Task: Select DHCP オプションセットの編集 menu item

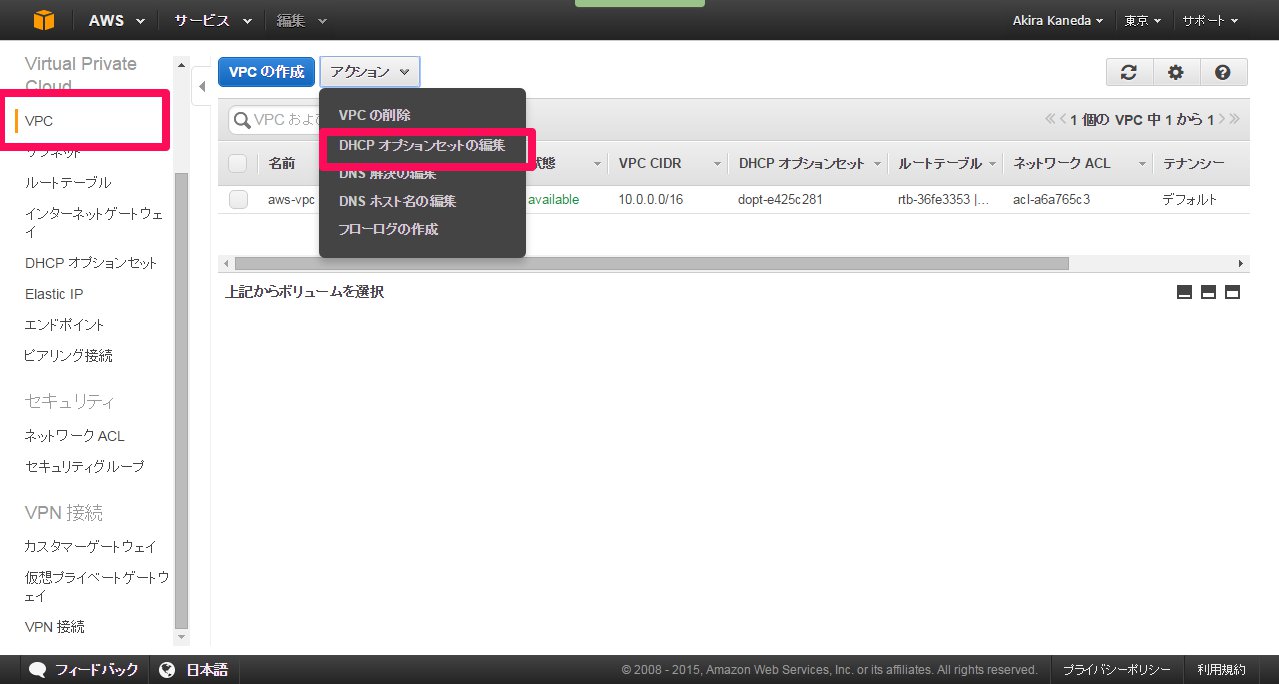Action: (422, 146)
